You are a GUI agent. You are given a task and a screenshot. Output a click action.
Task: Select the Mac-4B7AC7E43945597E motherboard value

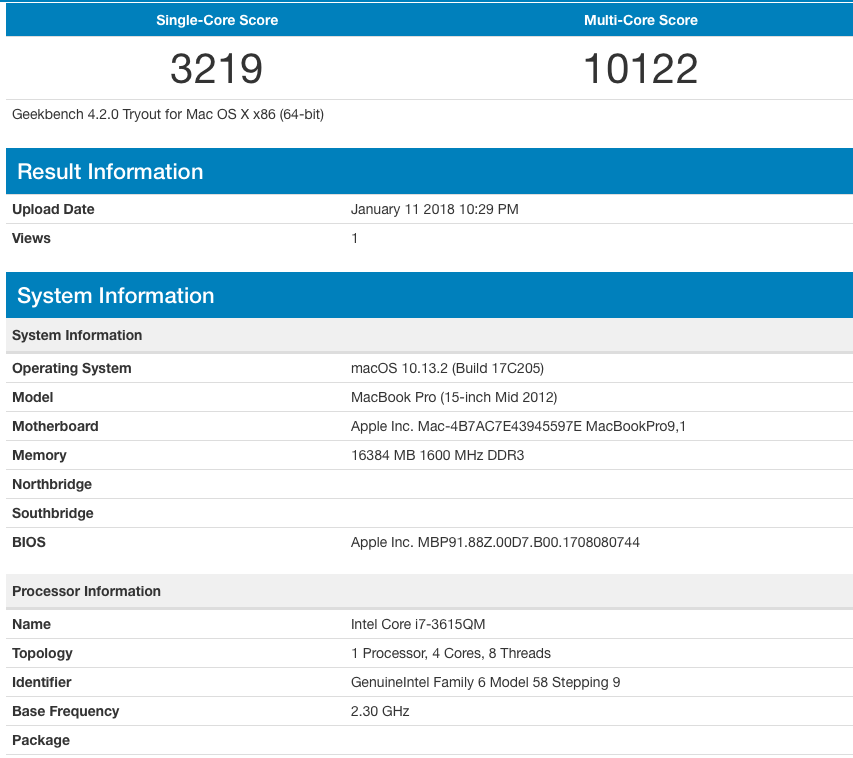click(518, 426)
